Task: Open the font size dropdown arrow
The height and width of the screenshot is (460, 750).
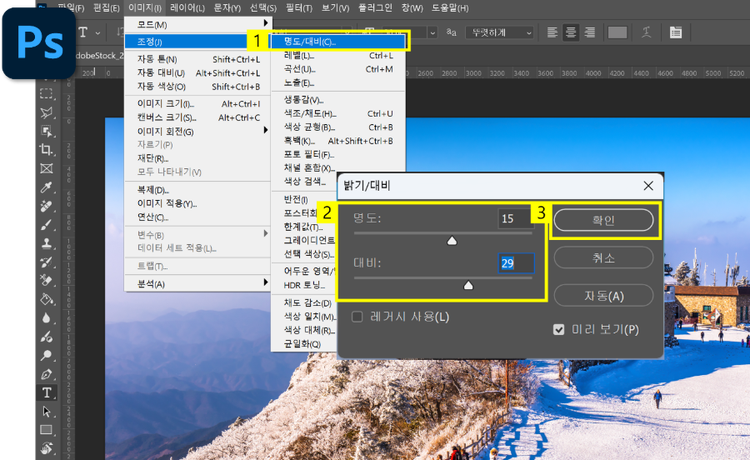Action: tap(432, 33)
